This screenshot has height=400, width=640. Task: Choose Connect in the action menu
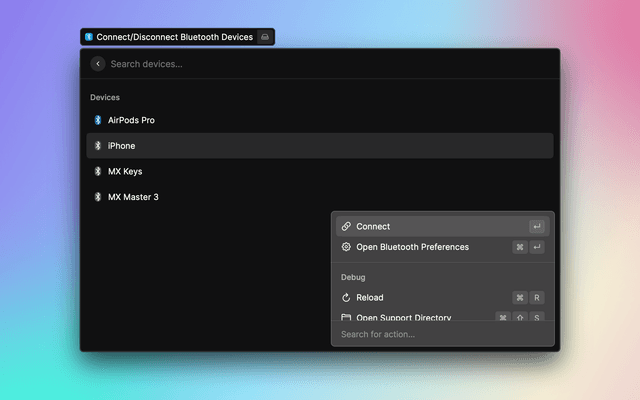pyautogui.click(x=373, y=227)
